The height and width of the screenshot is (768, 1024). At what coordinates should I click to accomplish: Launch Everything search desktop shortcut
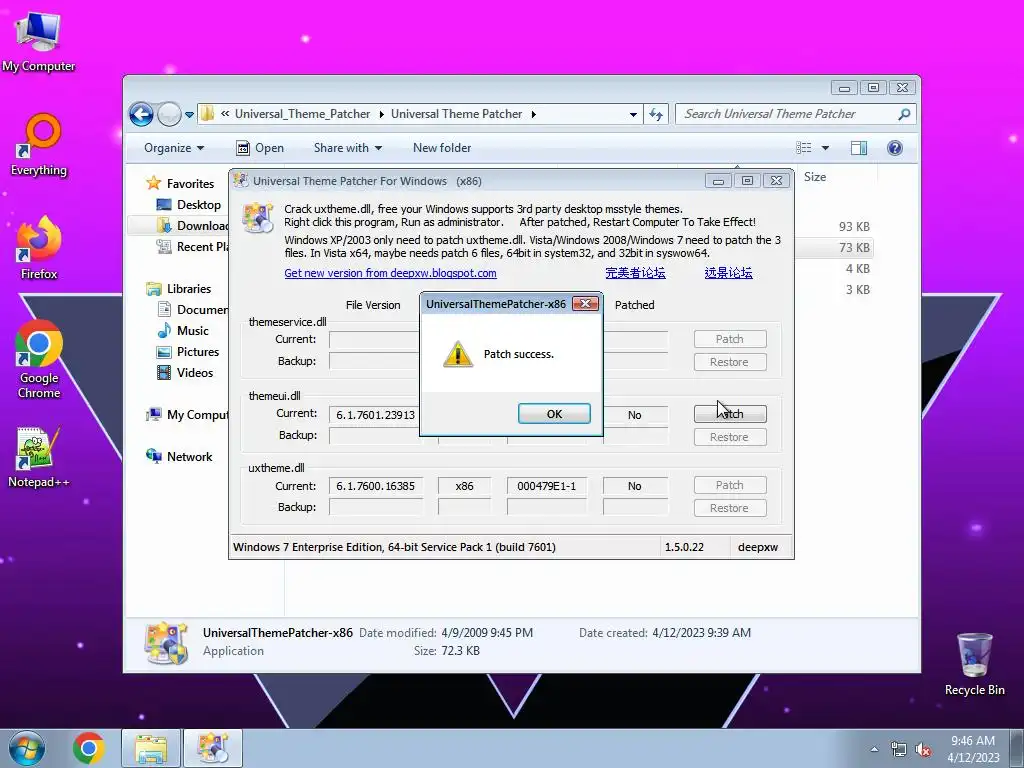pos(39,146)
